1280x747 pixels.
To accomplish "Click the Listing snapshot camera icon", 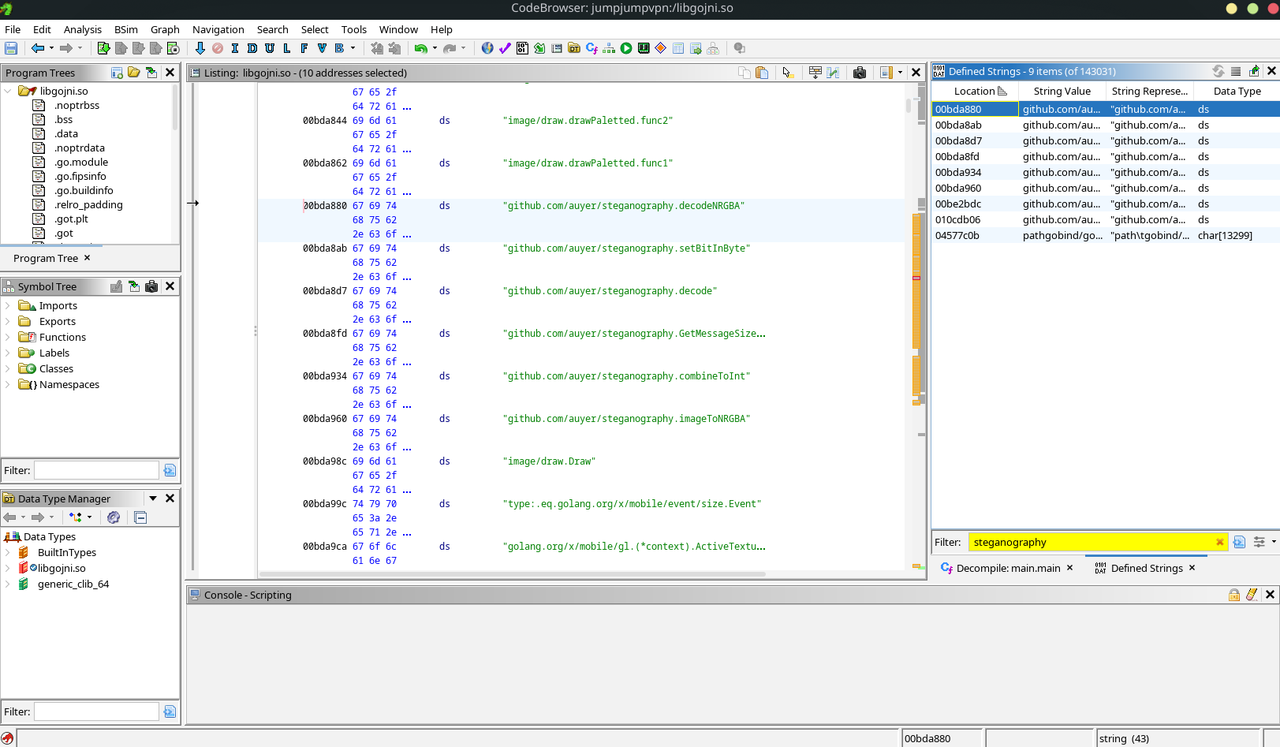I will pyautogui.click(x=859, y=72).
